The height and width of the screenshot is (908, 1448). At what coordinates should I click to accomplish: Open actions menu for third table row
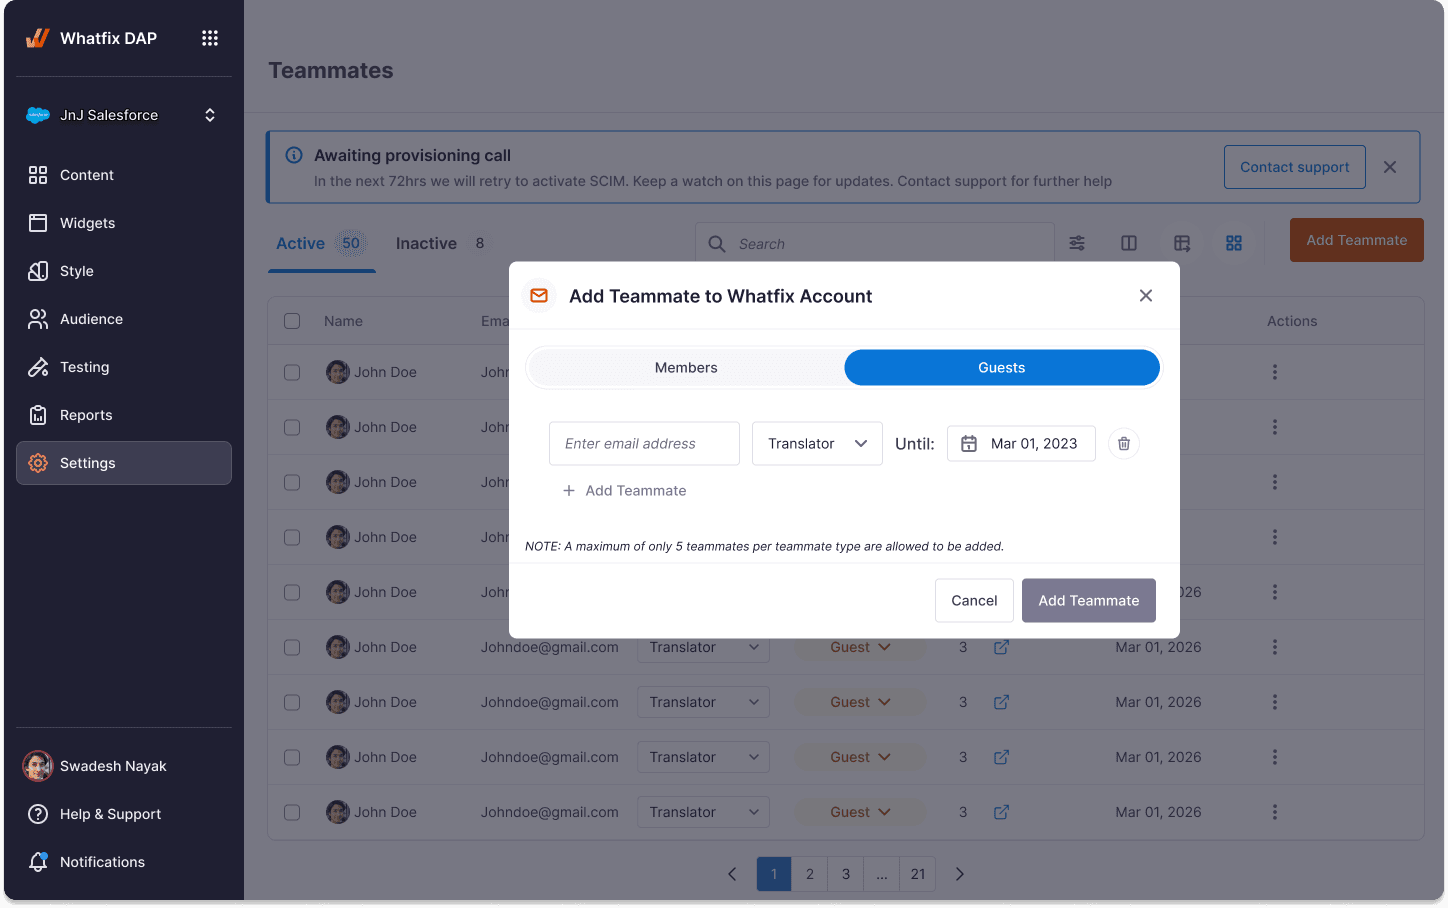point(1275,482)
